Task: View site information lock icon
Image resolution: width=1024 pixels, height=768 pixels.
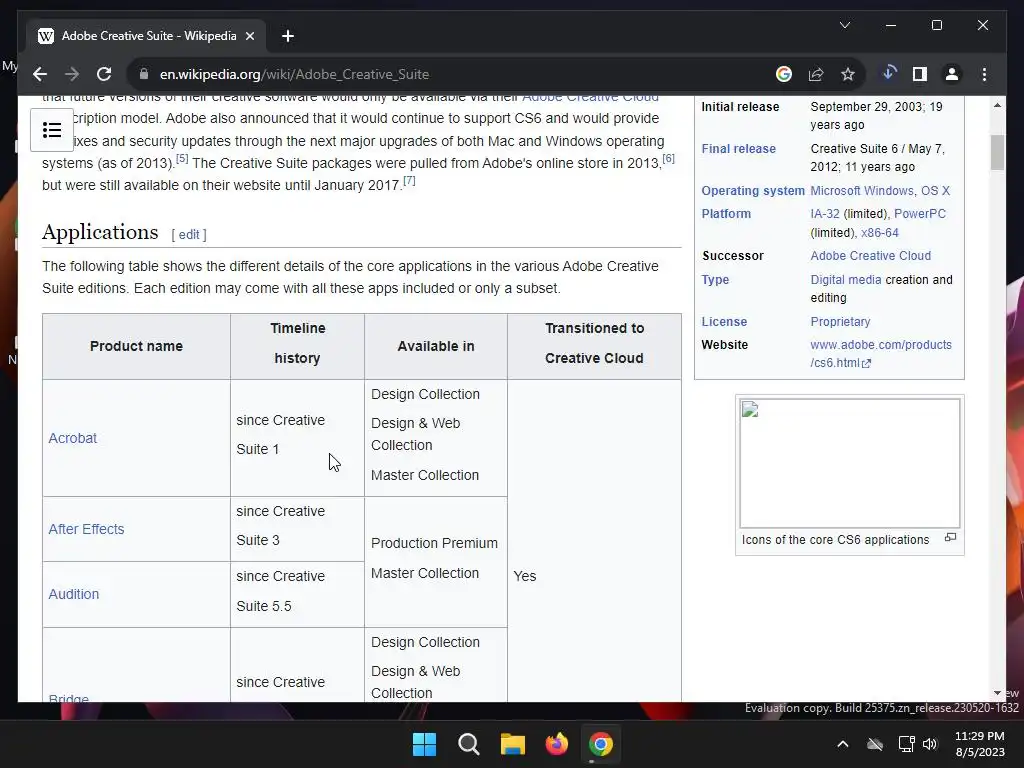Action: [x=144, y=74]
